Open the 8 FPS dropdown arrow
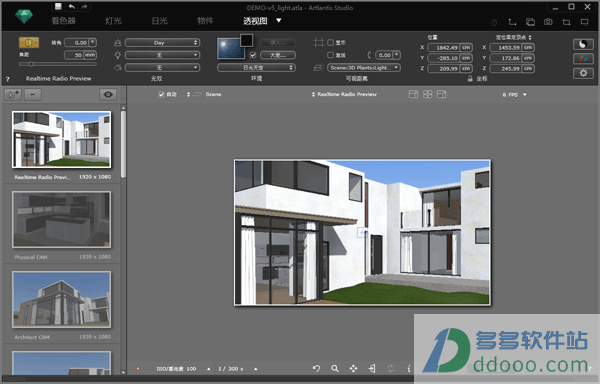The width and height of the screenshot is (600, 384). 525,94
